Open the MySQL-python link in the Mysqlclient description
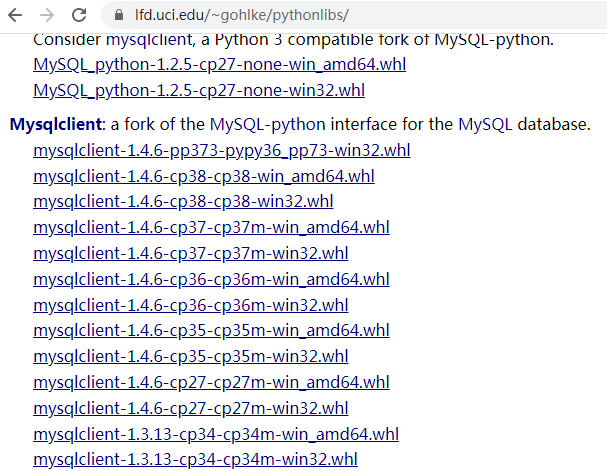 point(267,124)
